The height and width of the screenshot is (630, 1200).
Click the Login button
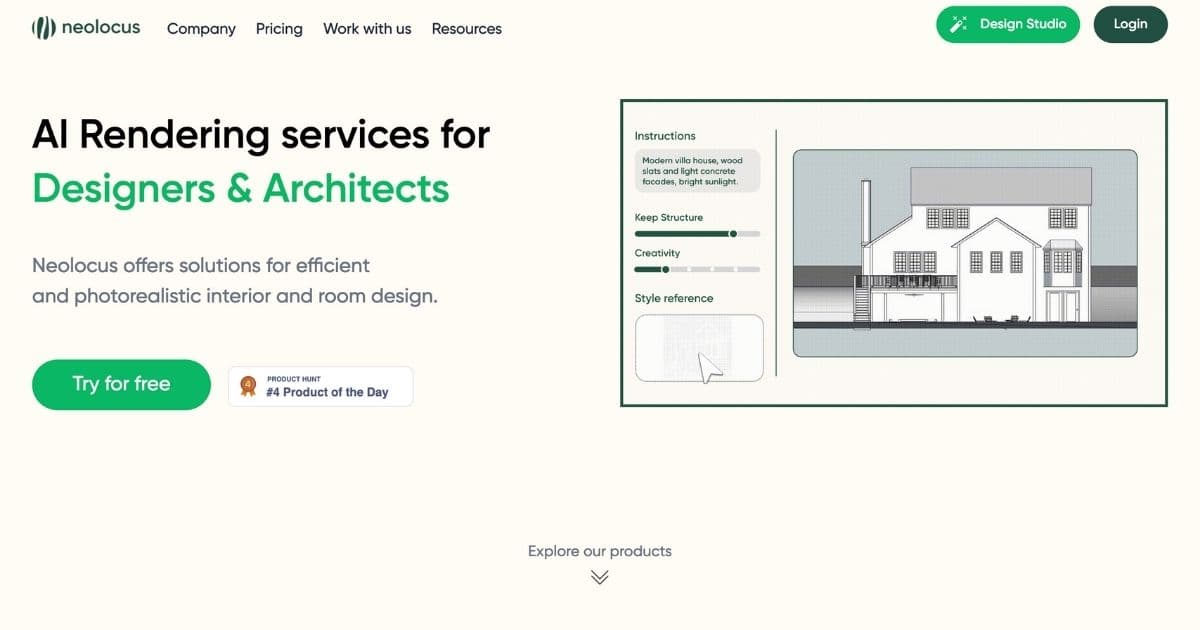click(1130, 24)
